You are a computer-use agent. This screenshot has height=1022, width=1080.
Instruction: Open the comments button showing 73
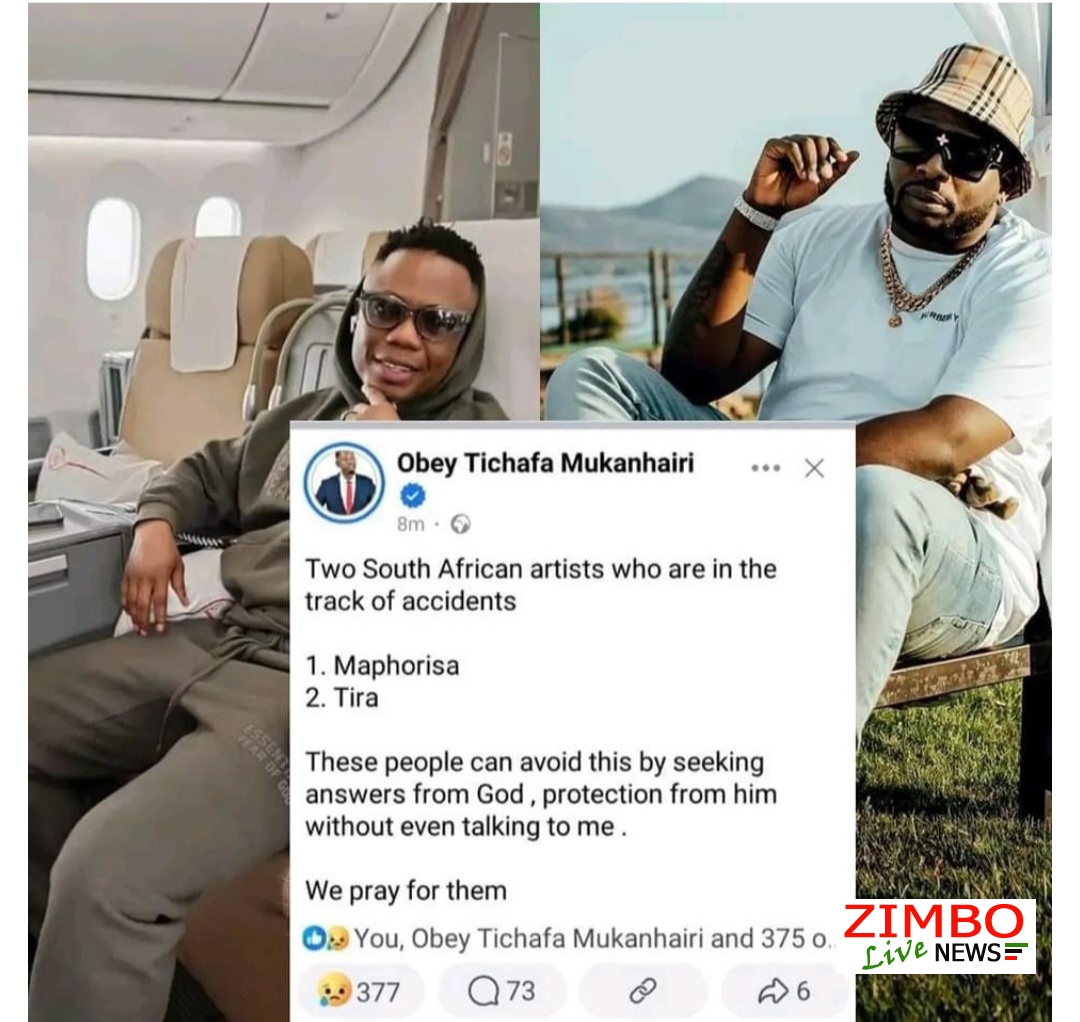501,992
